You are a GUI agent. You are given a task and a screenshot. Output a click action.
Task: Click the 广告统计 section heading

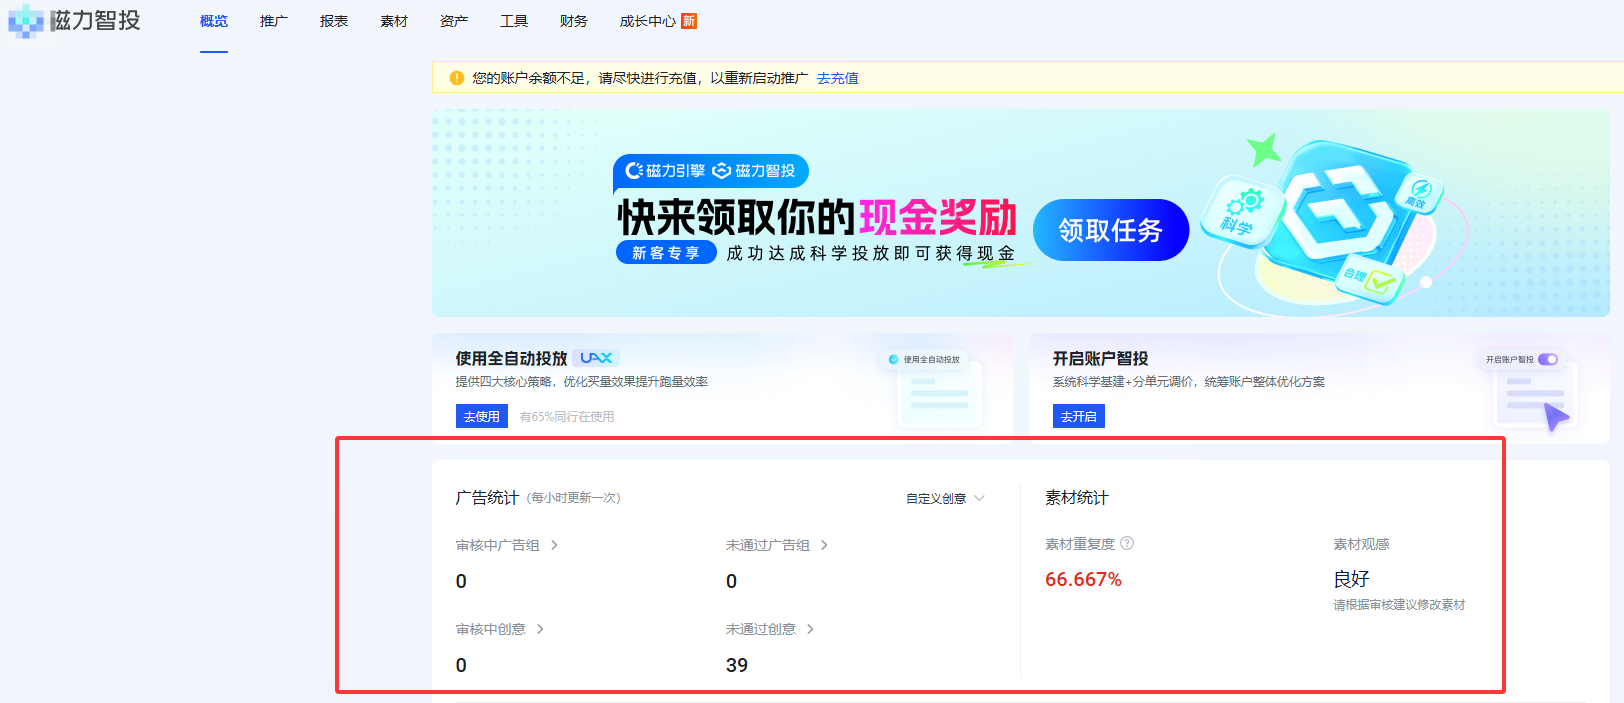pyautogui.click(x=487, y=497)
